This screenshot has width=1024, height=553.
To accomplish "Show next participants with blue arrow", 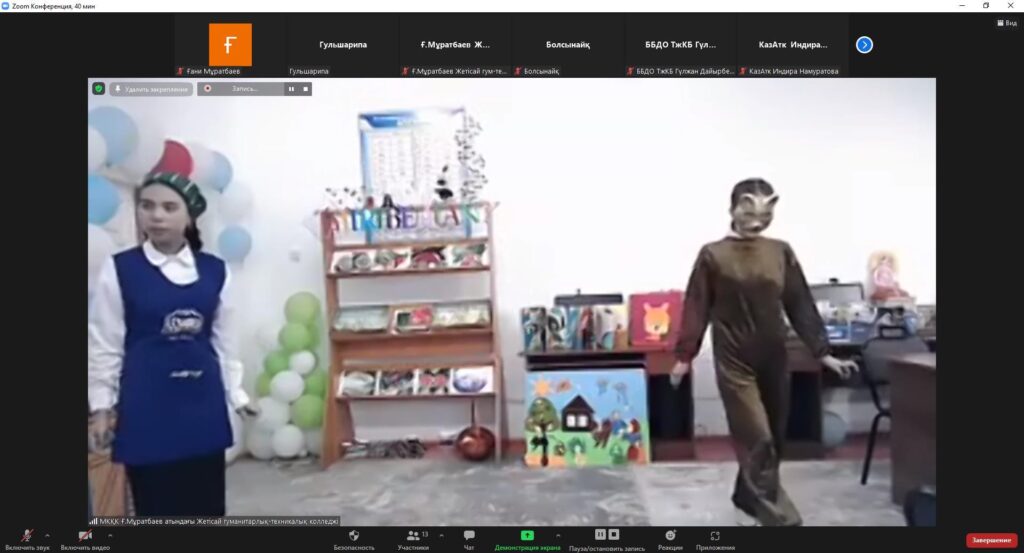I will [x=864, y=44].
